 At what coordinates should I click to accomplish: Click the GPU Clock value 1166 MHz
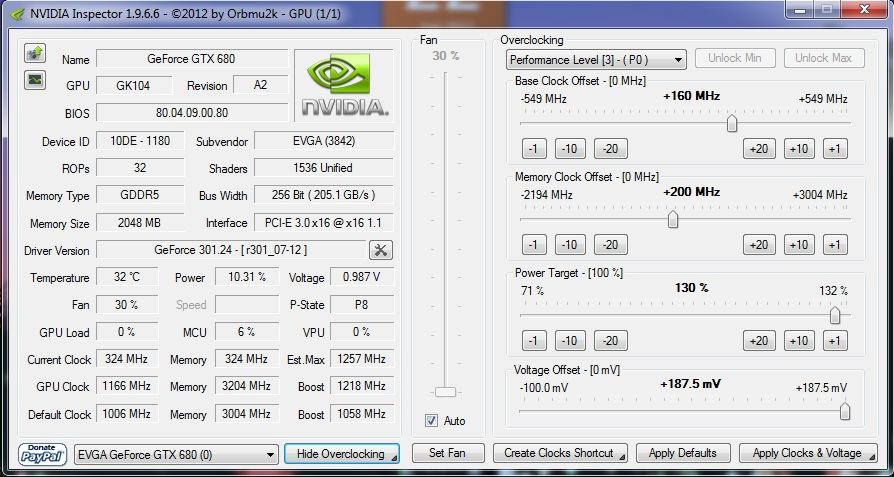tap(127, 386)
